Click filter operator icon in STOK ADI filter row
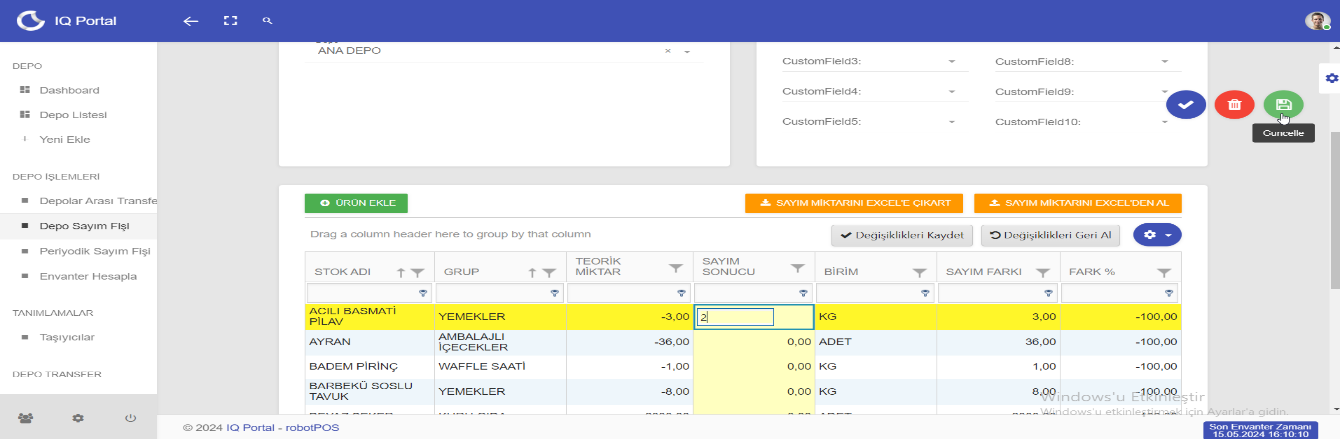This screenshot has width=1340, height=439. coord(423,293)
